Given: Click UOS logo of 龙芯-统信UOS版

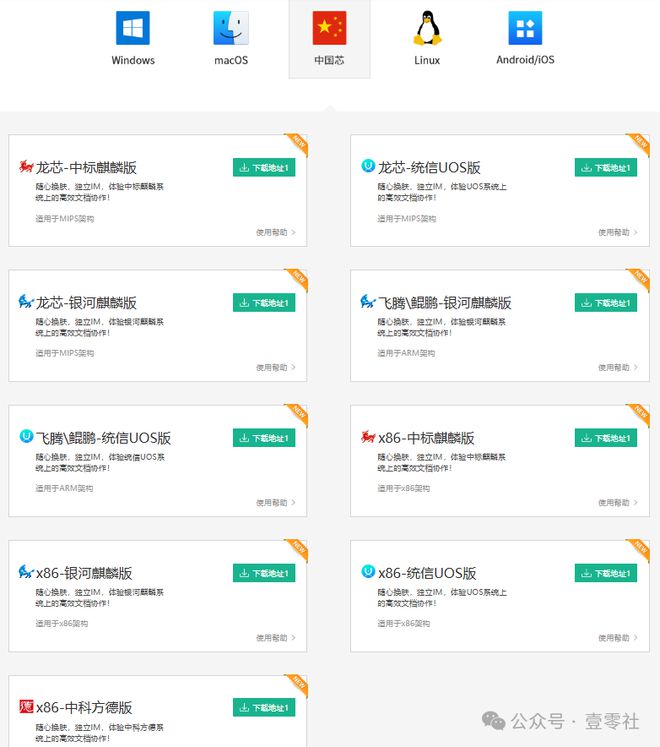Looking at the screenshot, I should 368,166.
